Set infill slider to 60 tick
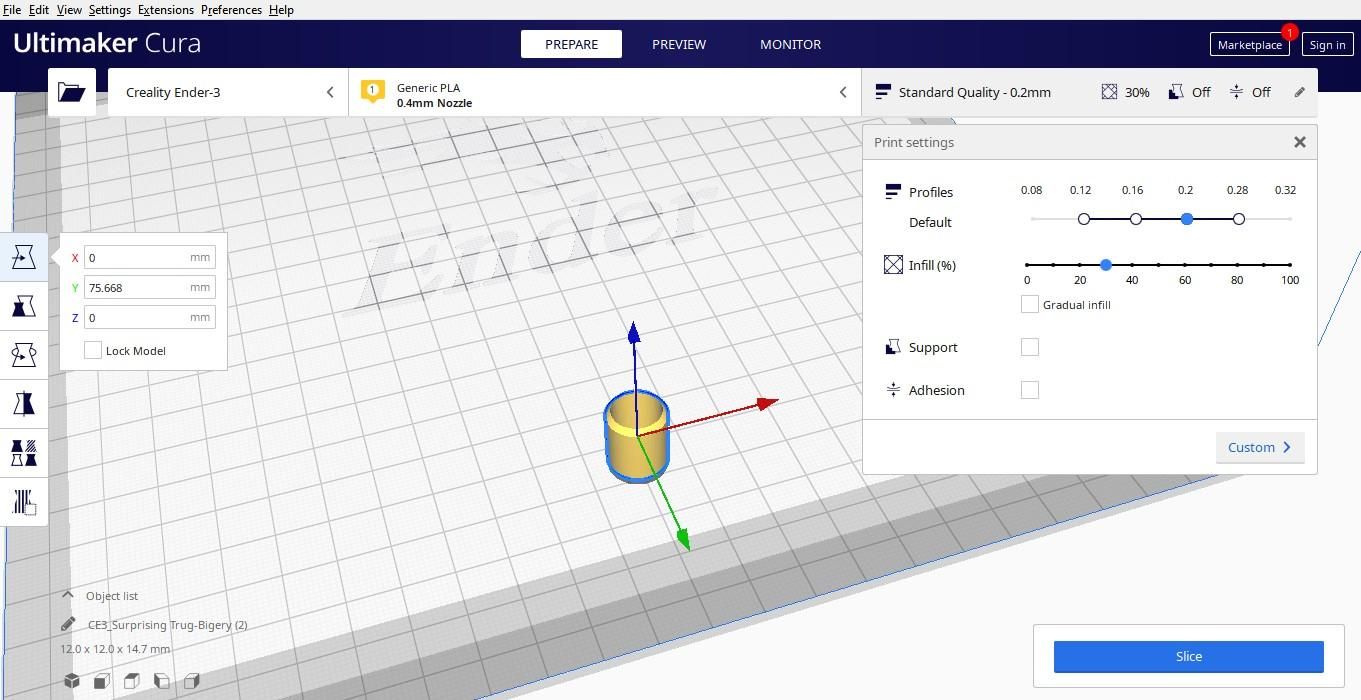Viewport: 1361px width, 700px height. coord(1184,265)
